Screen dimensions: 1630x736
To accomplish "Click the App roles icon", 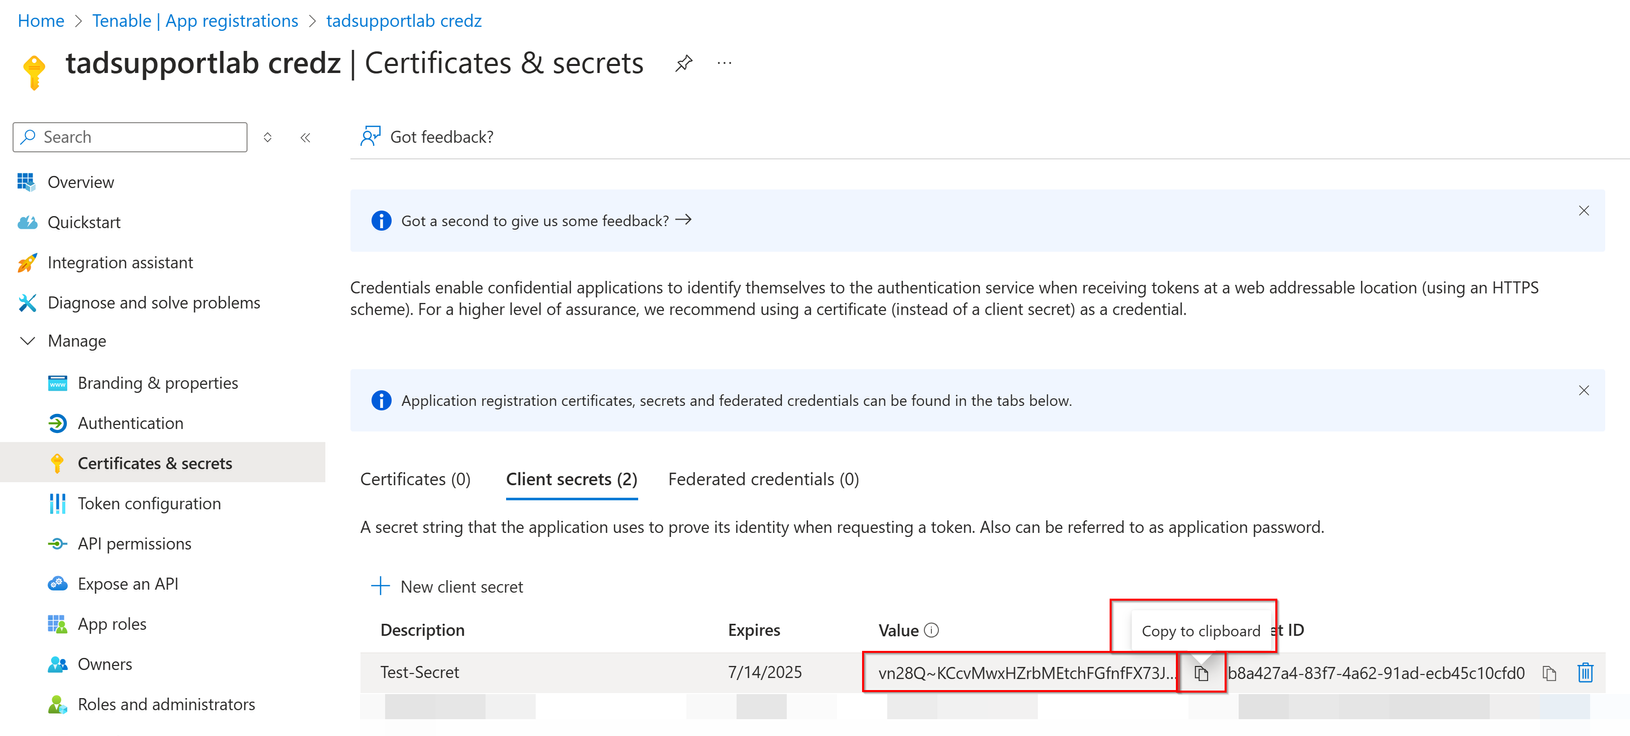I will click(x=57, y=624).
